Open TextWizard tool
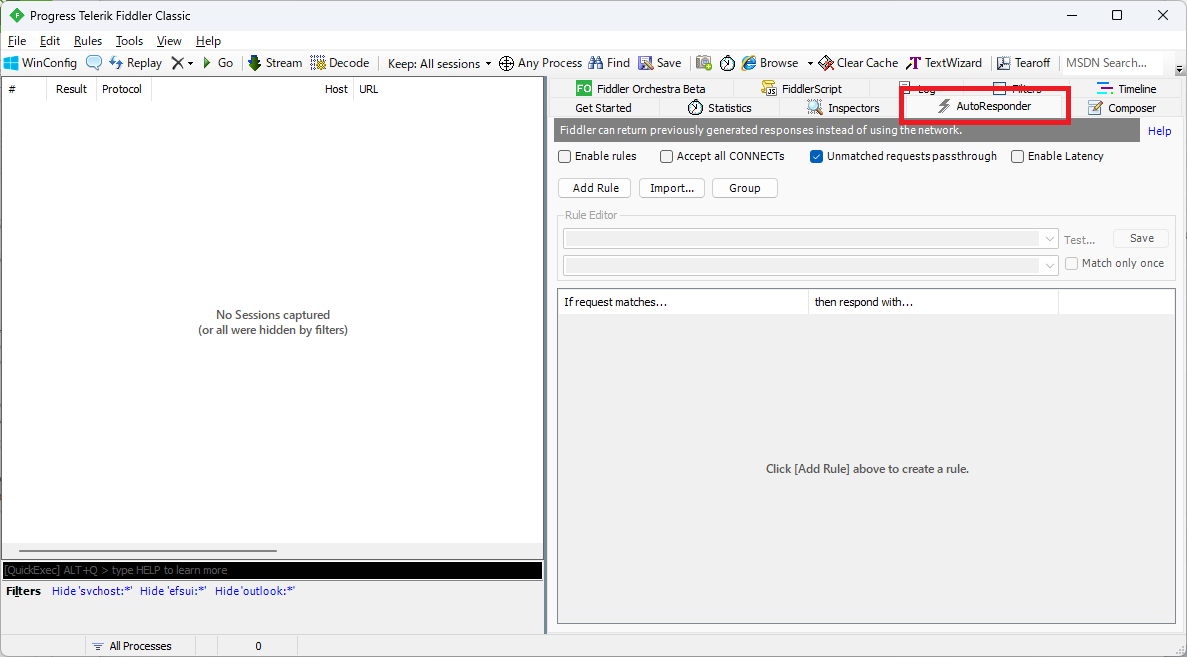Screen dimensions: 1187x657 [944, 63]
